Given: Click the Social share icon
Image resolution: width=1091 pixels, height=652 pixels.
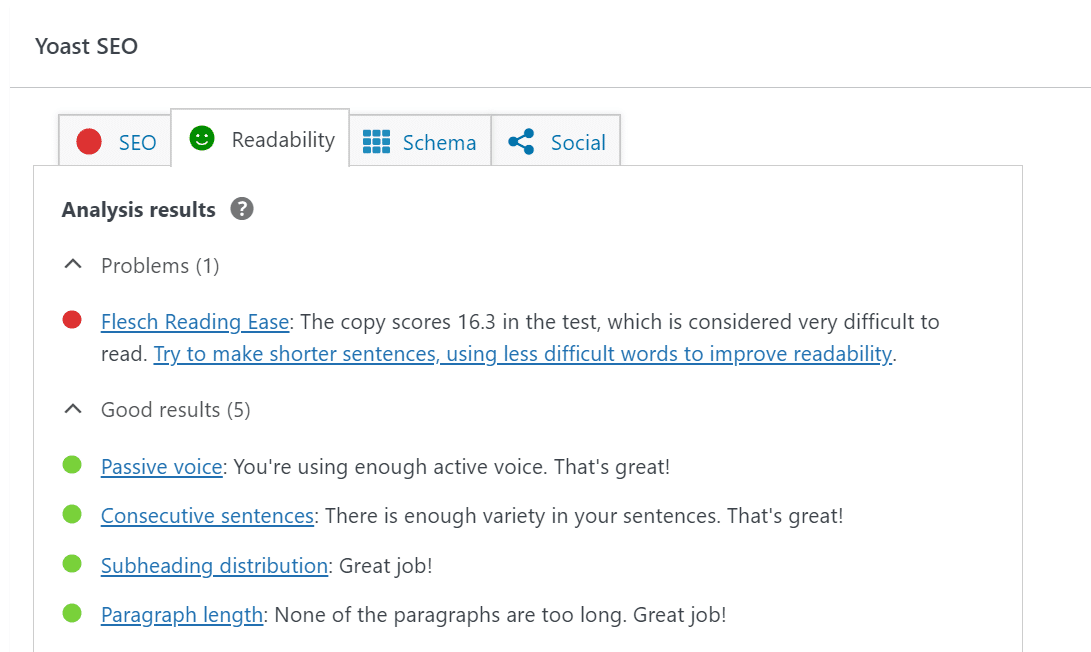Looking at the screenshot, I should coord(521,141).
